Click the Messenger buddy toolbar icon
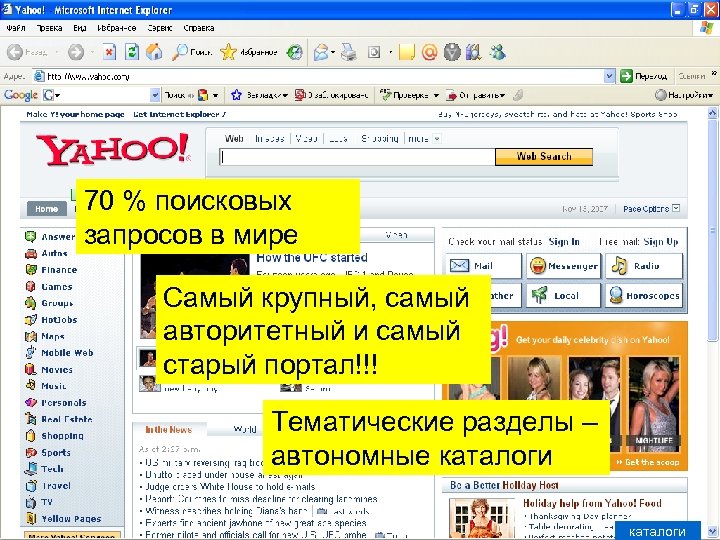This screenshot has width=720, height=540. [498, 52]
